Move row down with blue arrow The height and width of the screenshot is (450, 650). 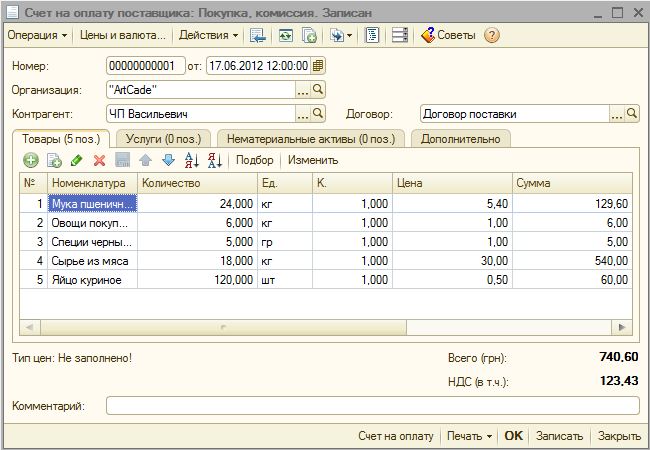(x=168, y=160)
